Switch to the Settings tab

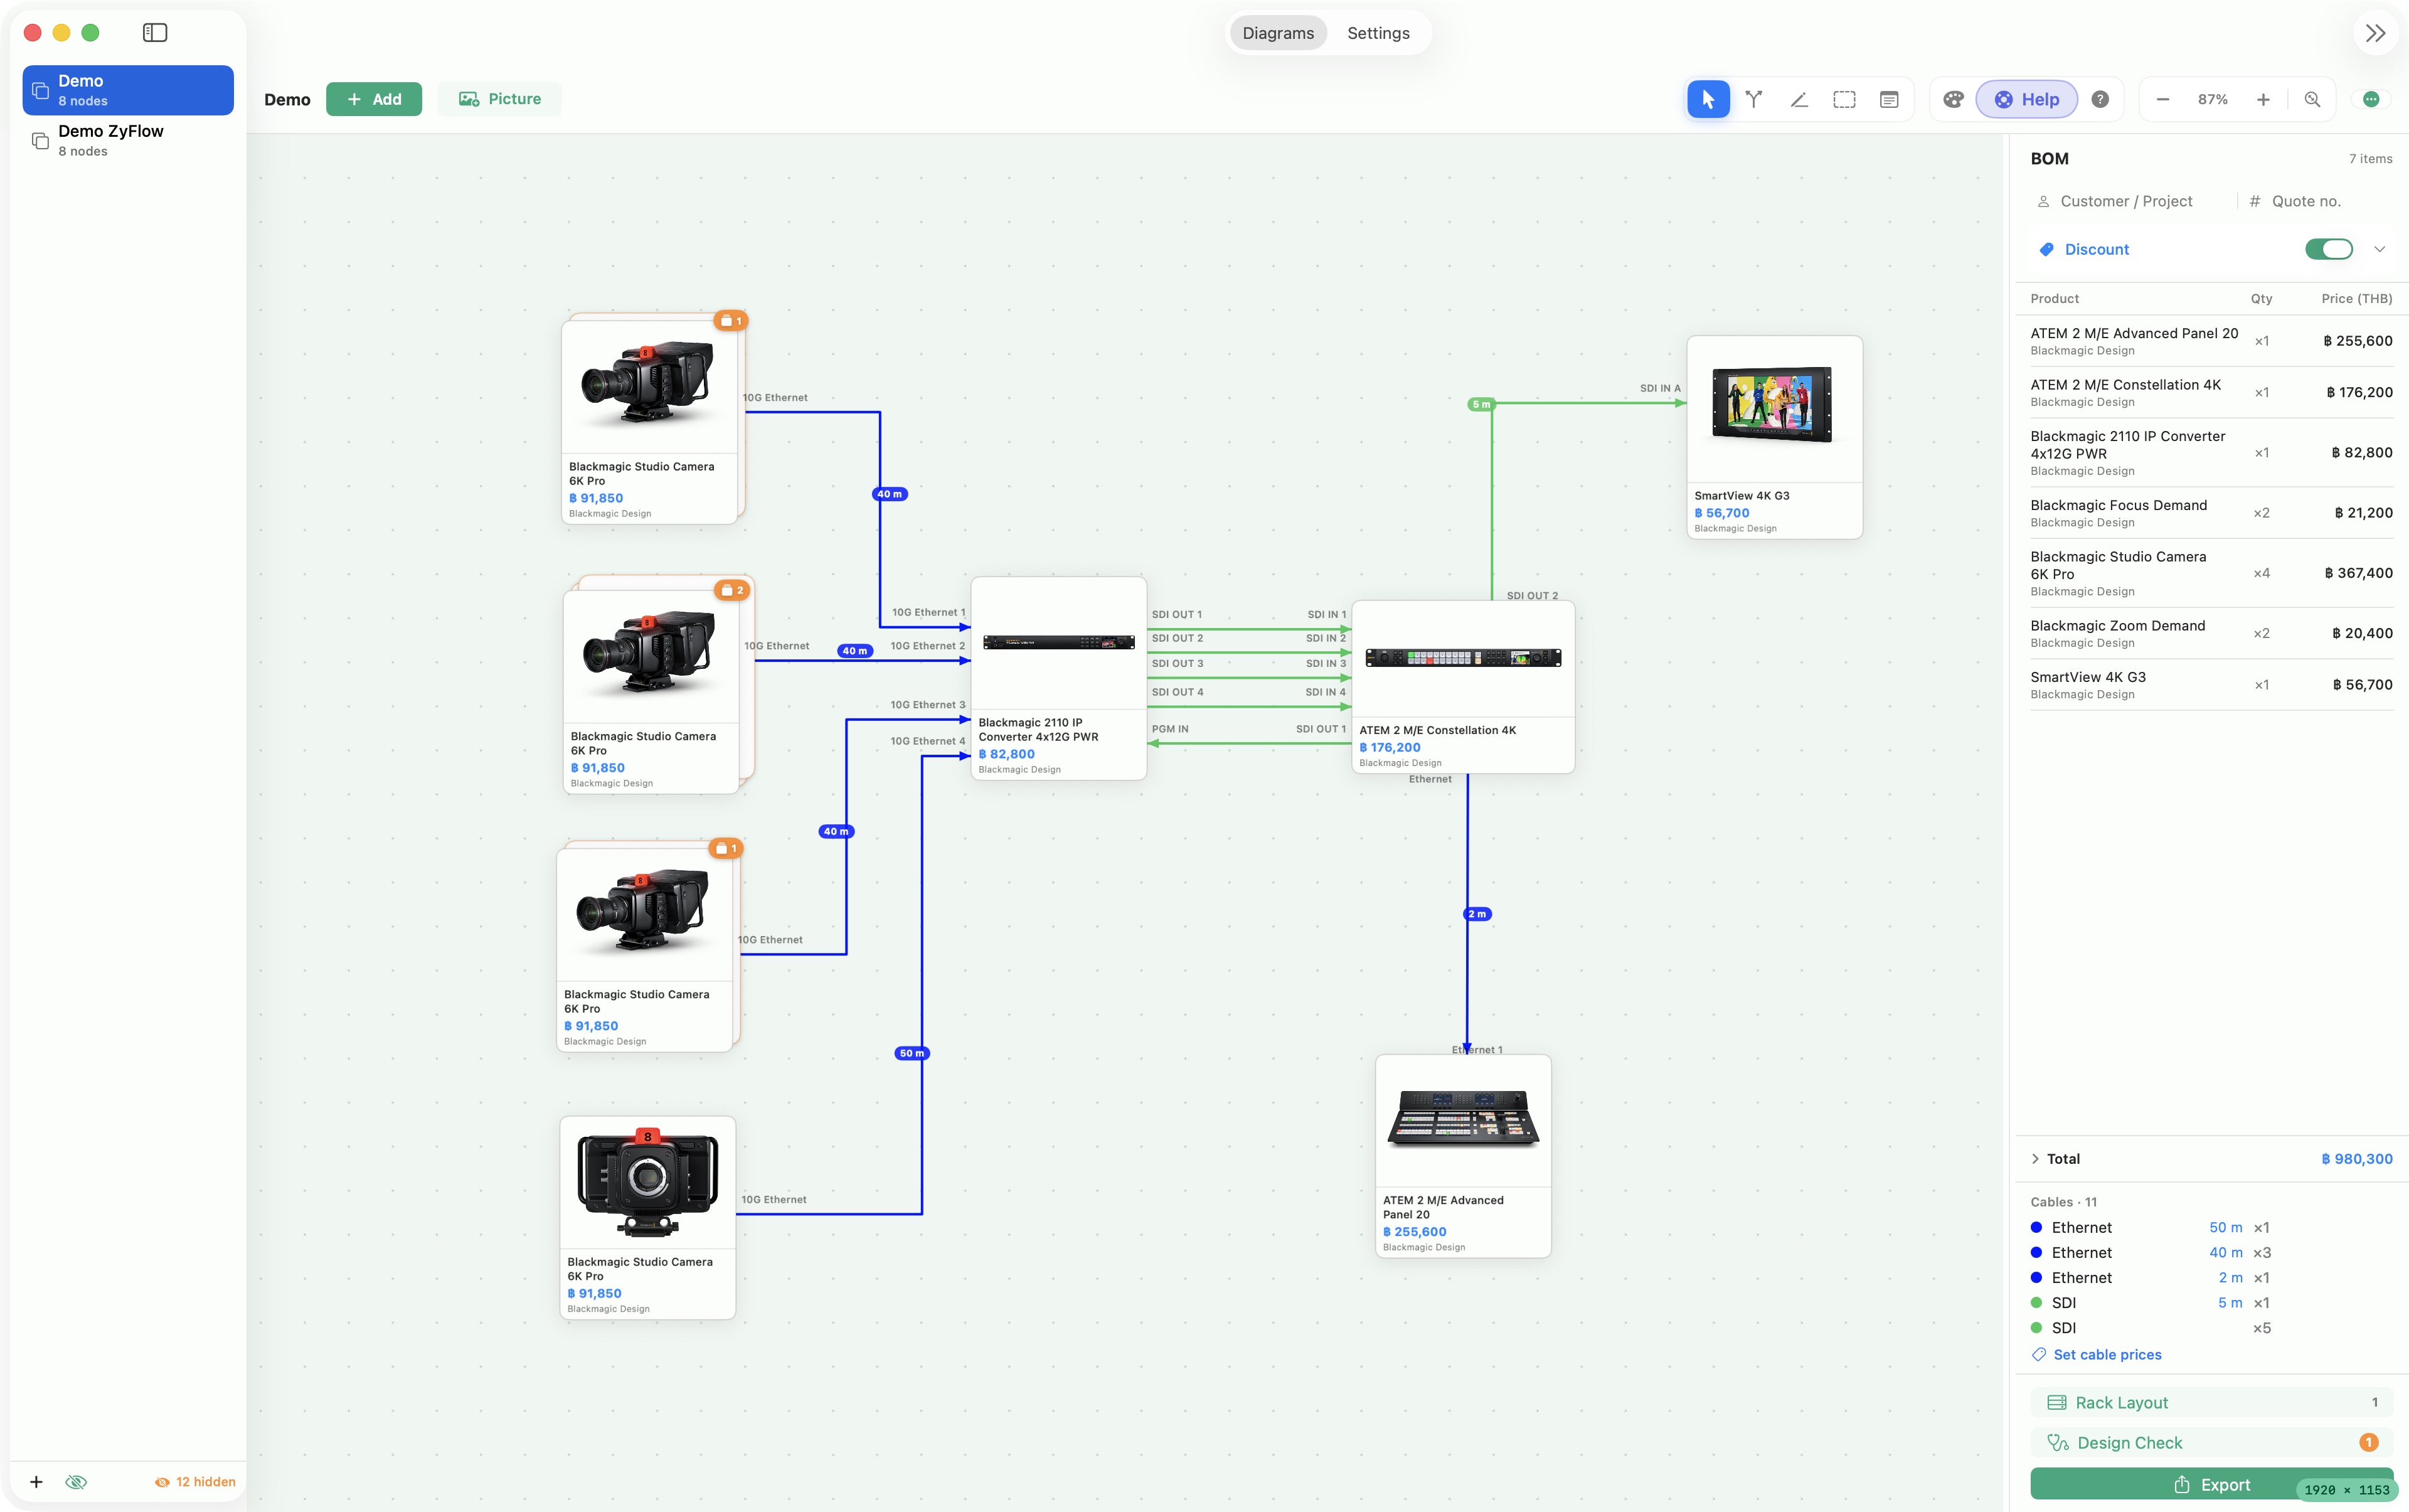click(x=1378, y=33)
